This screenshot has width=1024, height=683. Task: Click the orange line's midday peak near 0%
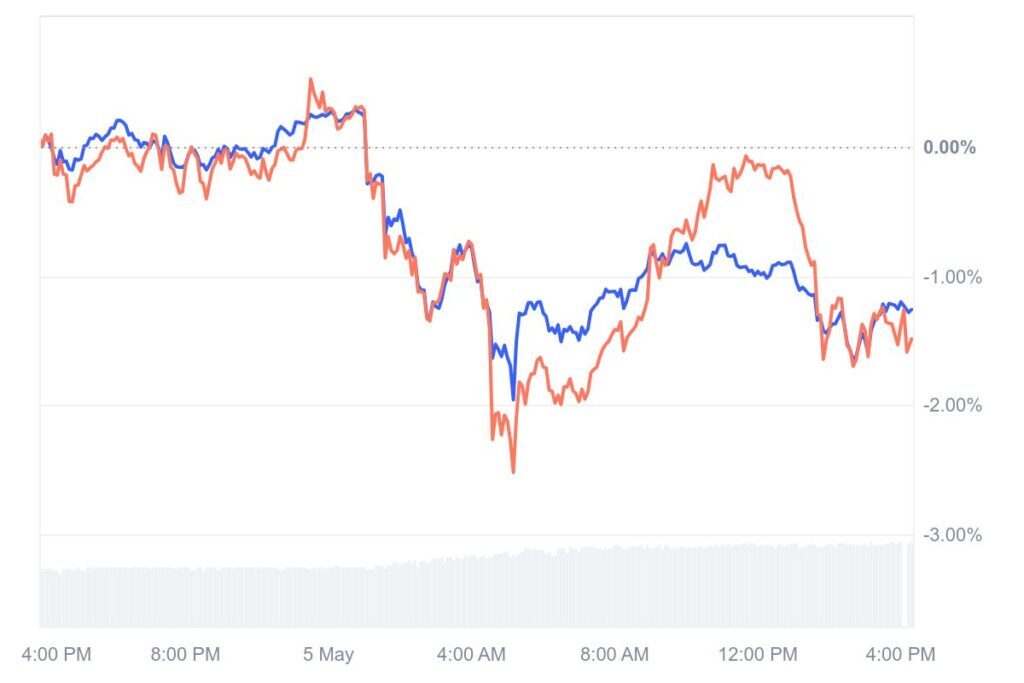746,157
